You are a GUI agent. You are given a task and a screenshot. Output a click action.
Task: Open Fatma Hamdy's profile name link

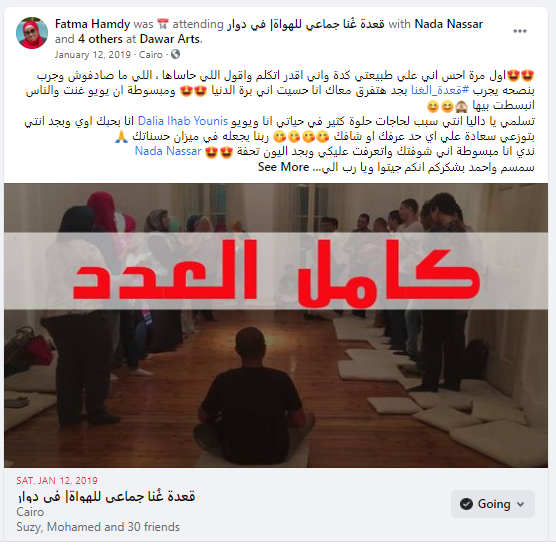coord(93,24)
